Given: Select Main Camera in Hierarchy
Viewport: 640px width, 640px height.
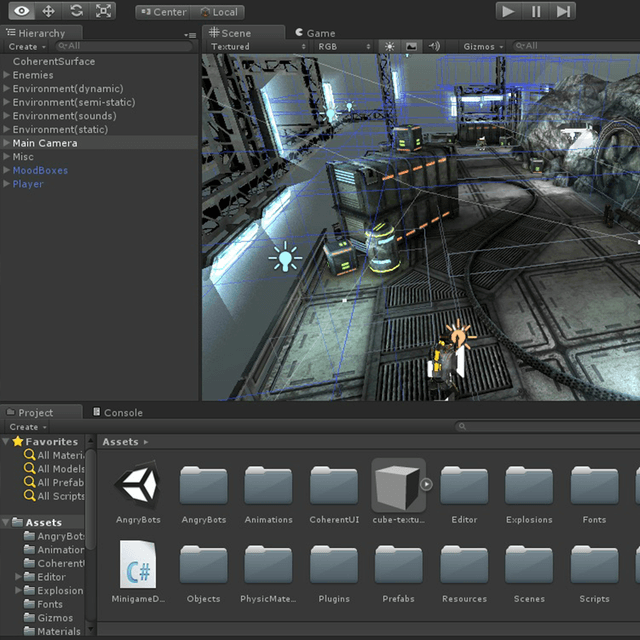Looking at the screenshot, I should coord(45,143).
